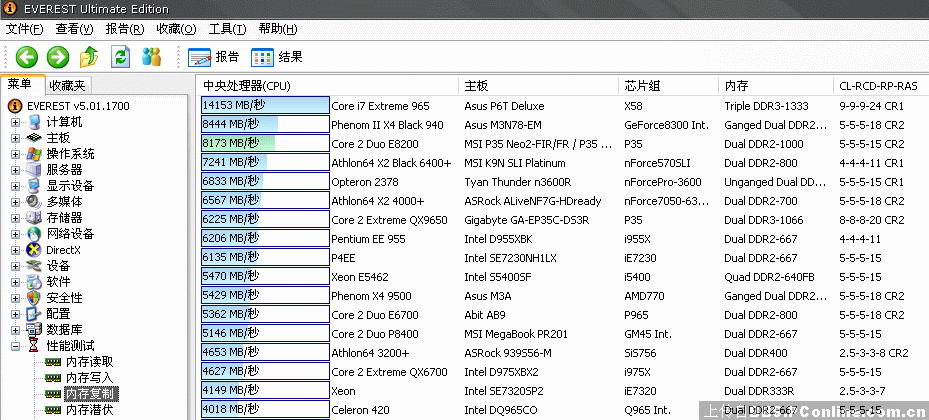Expand the 主板 tree node
This screenshot has width=929, height=420.
(15, 139)
